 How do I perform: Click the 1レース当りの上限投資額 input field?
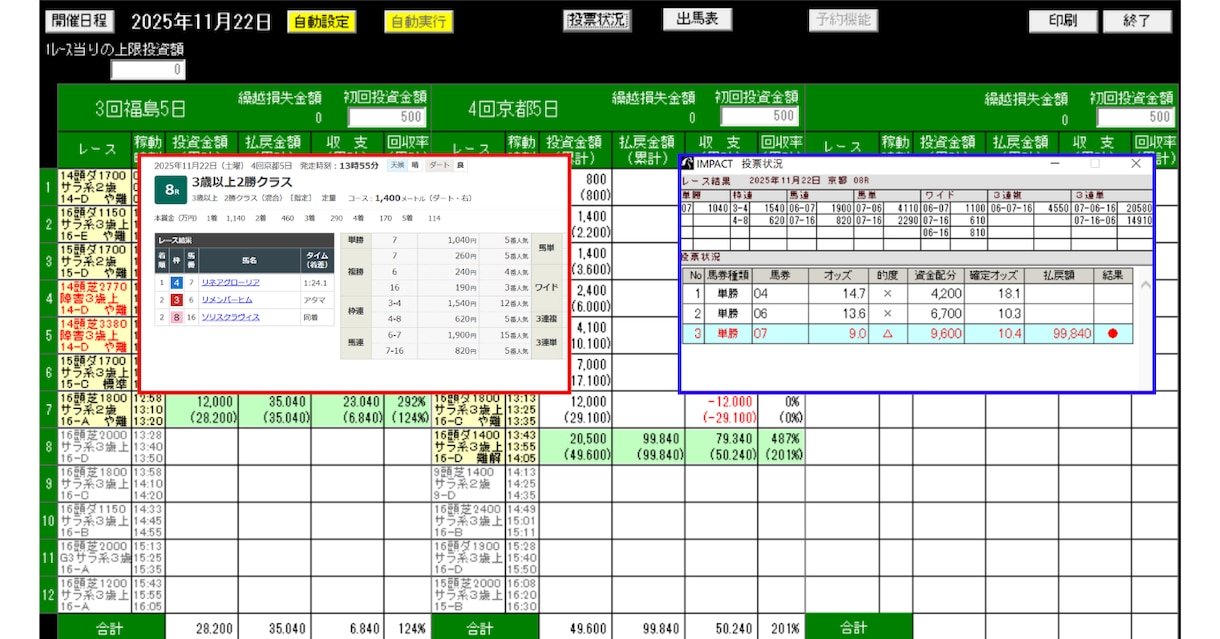tap(148, 70)
